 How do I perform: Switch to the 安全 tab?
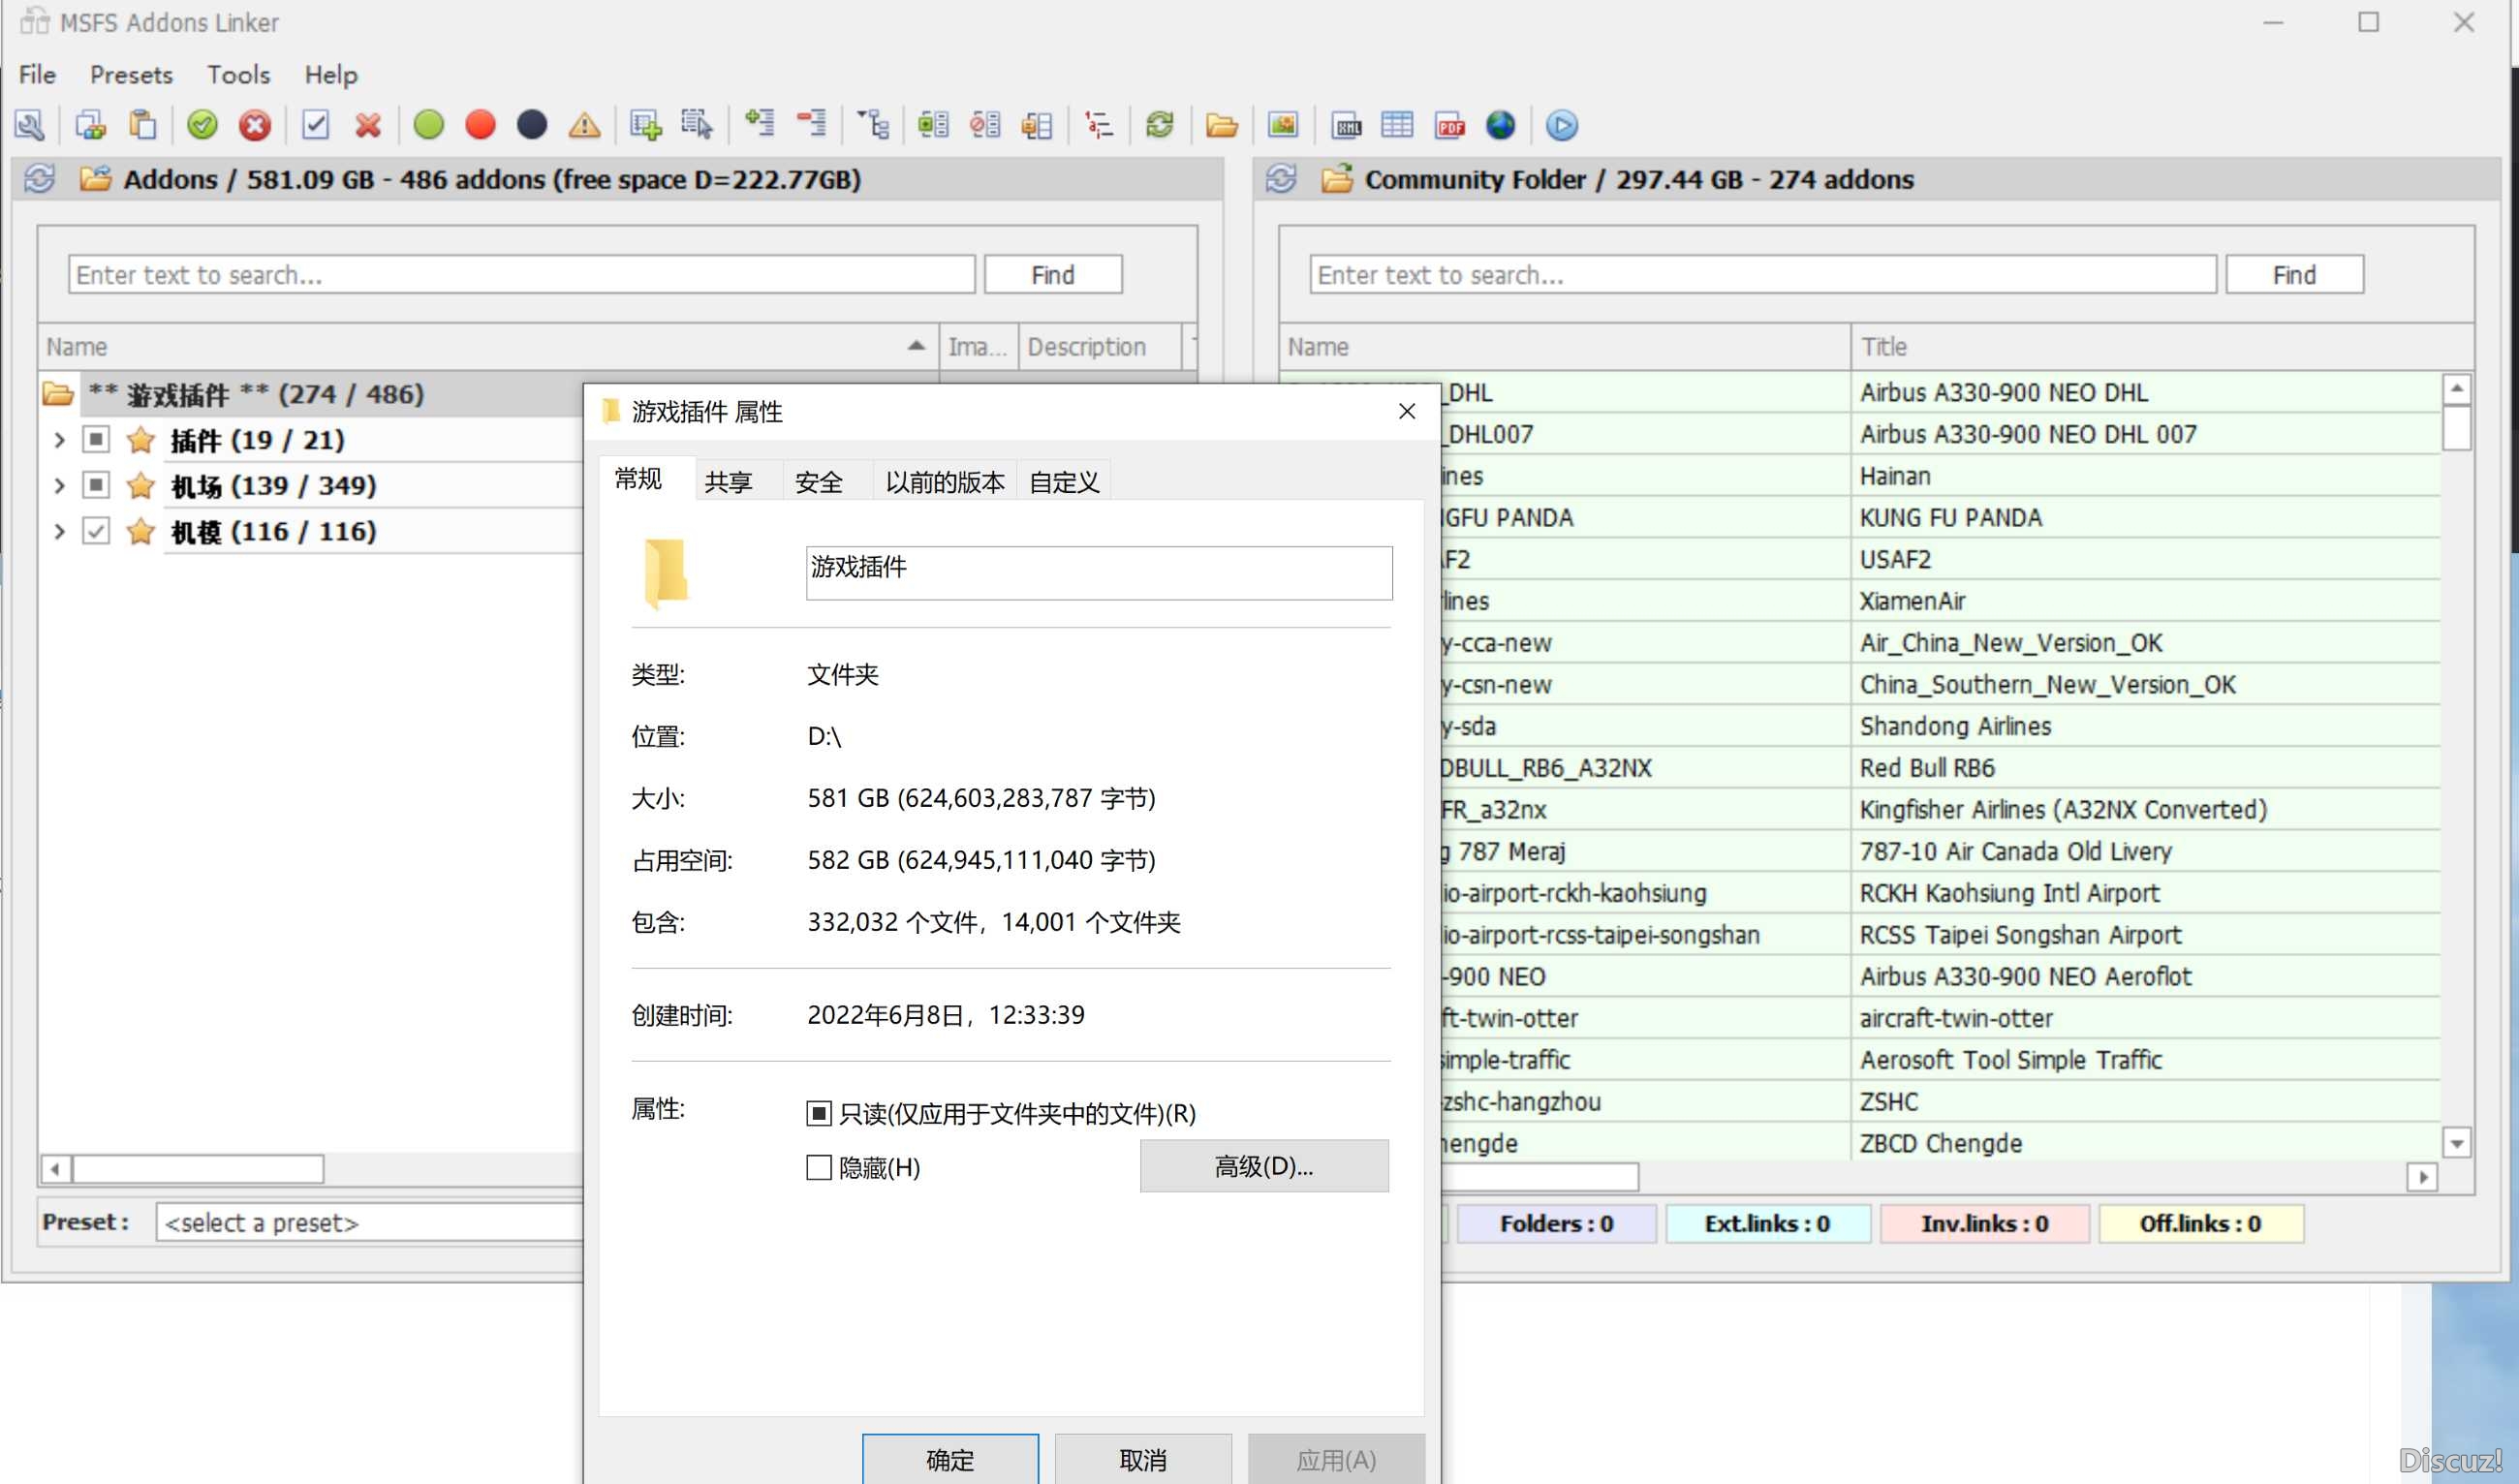click(819, 482)
